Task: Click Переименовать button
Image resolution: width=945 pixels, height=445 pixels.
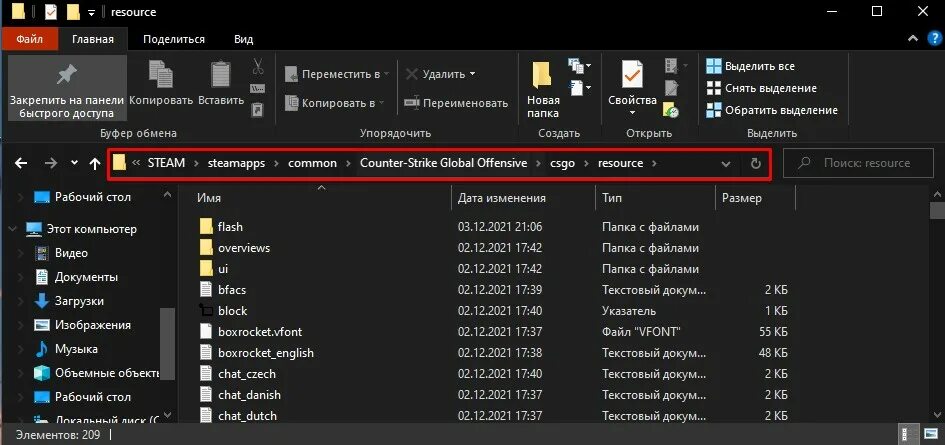Action: coord(456,103)
